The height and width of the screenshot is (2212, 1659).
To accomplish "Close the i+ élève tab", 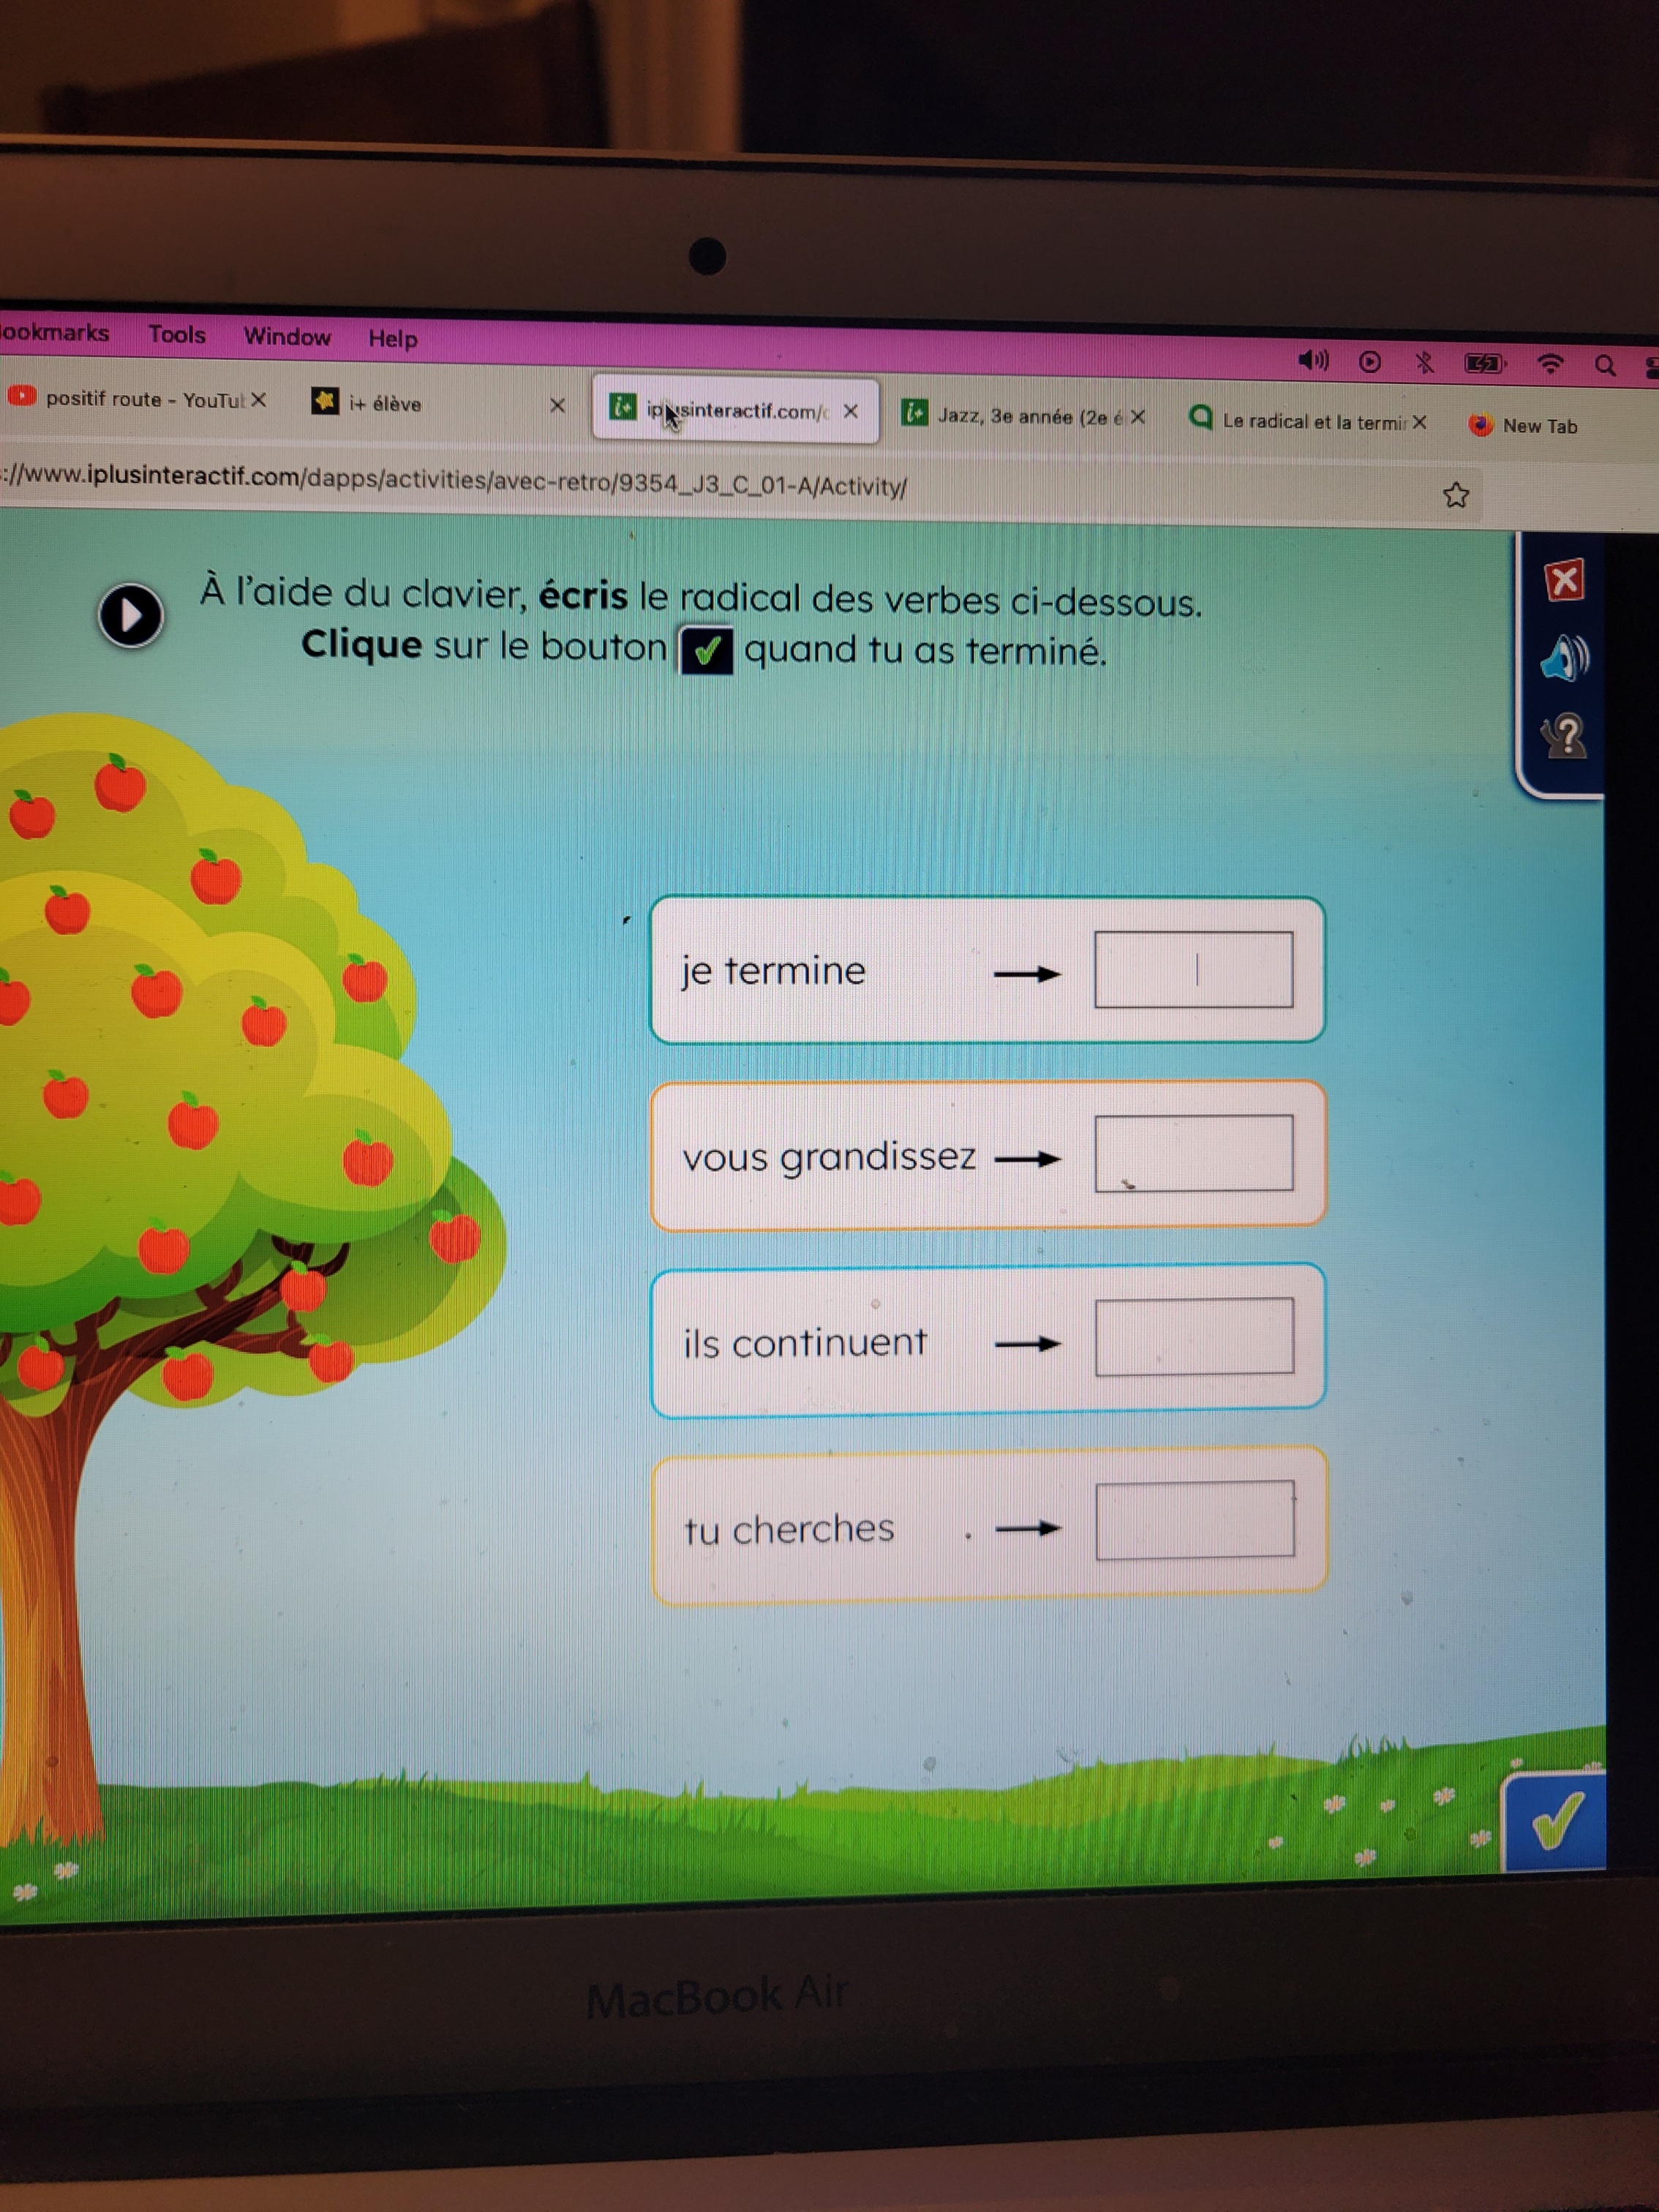I will point(558,405).
